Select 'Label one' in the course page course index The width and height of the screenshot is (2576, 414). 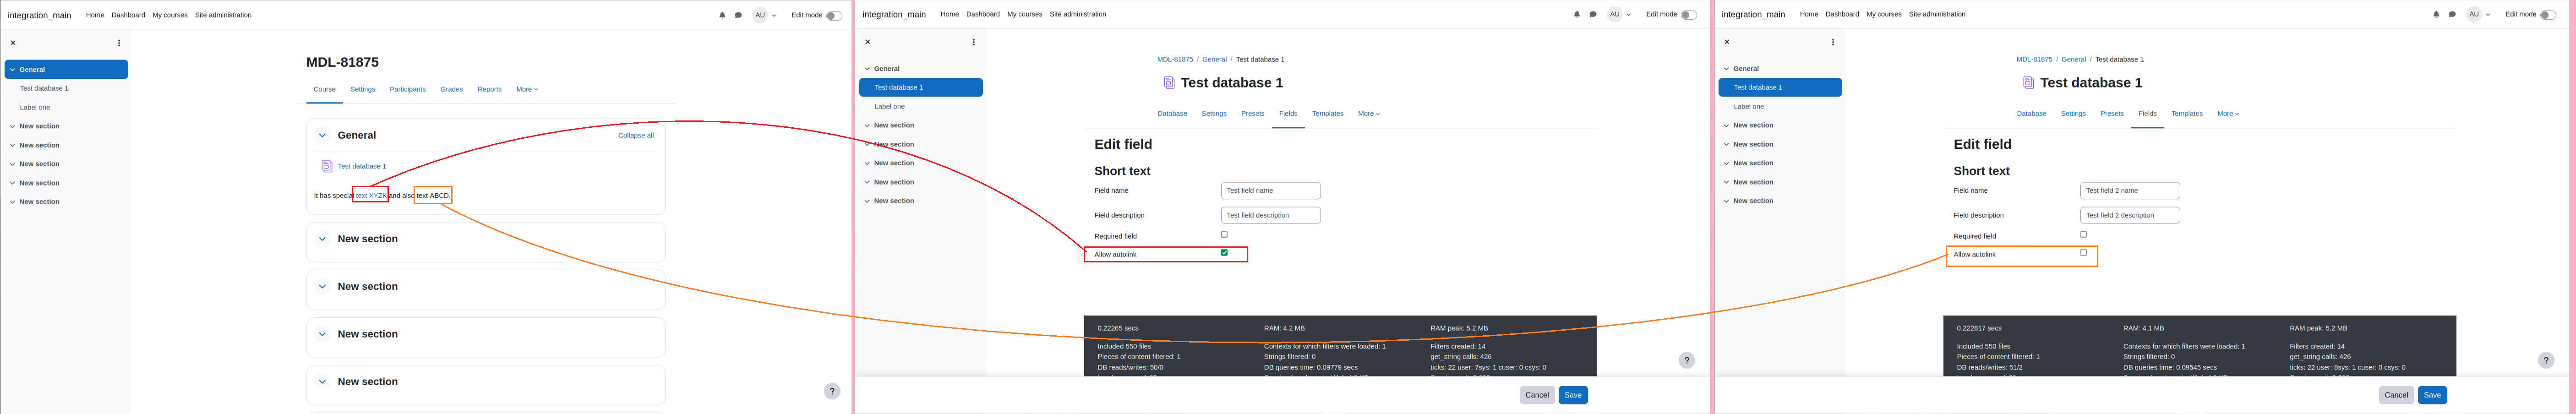pos(35,108)
